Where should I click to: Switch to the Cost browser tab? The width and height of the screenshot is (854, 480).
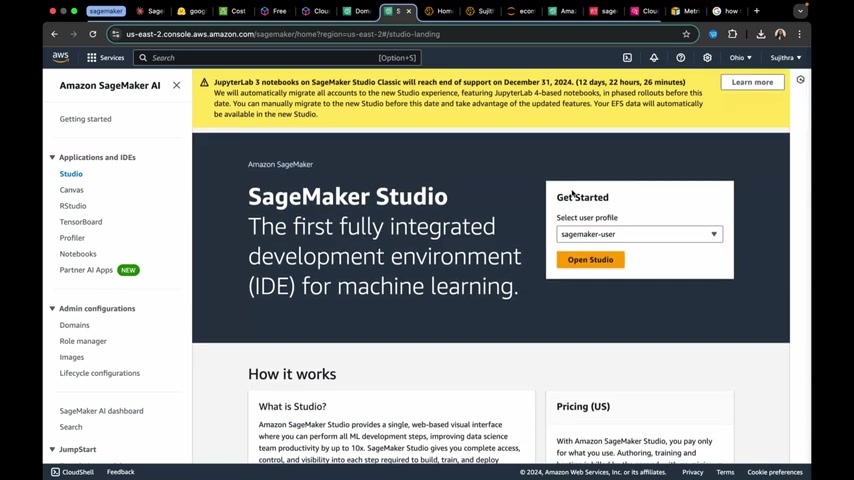pyautogui.click(x=233, y=11)
